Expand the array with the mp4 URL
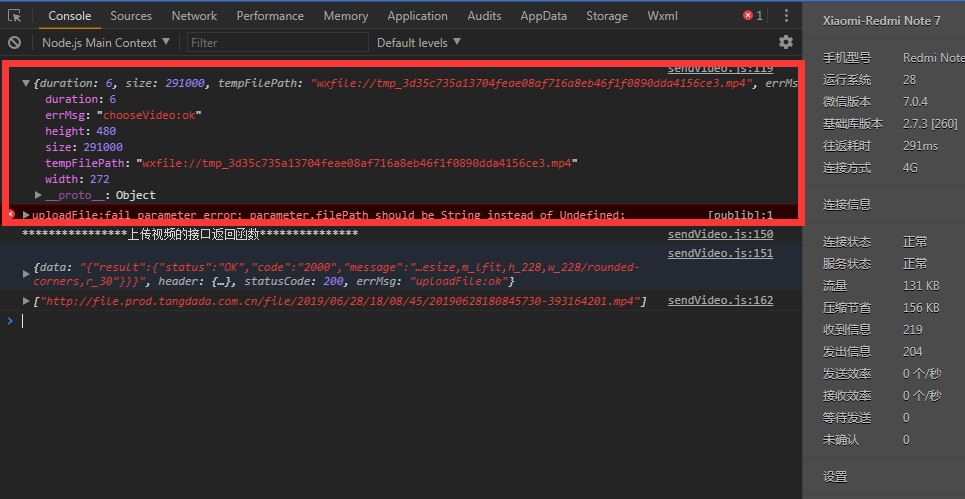This screenshot has height=499, width=965. click(x=26, y=301)
